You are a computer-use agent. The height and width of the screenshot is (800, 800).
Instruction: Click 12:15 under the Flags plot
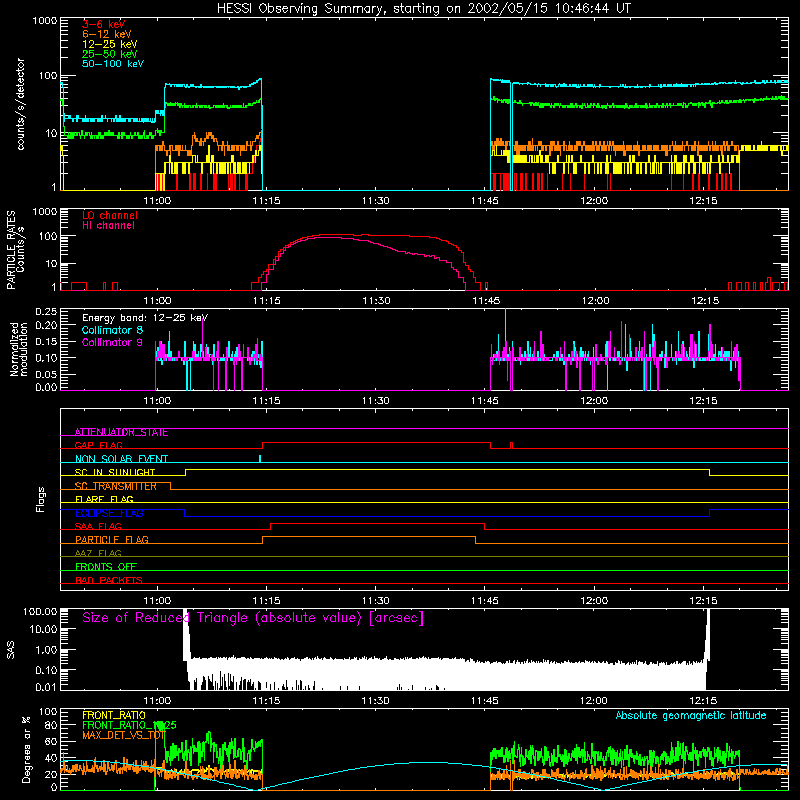(x=703, y=601)
